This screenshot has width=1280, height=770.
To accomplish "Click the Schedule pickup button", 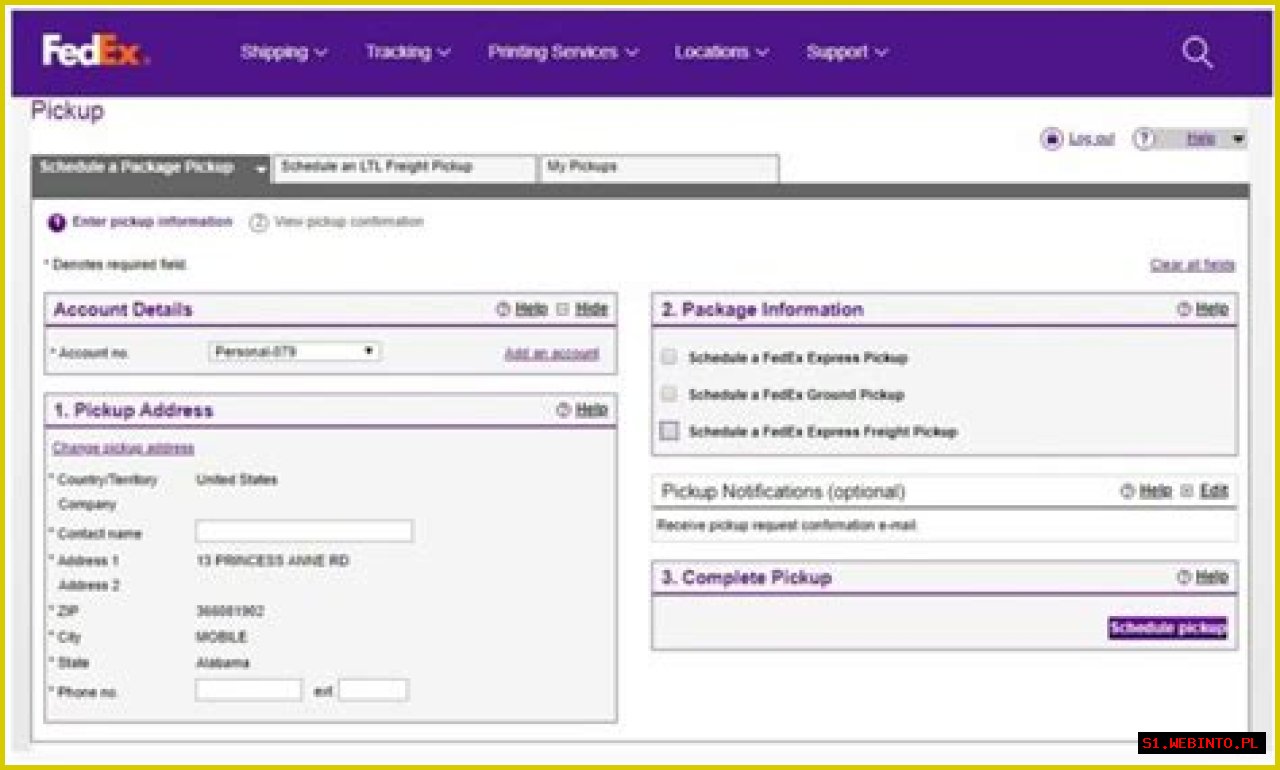I will [x=1167, y=628].
